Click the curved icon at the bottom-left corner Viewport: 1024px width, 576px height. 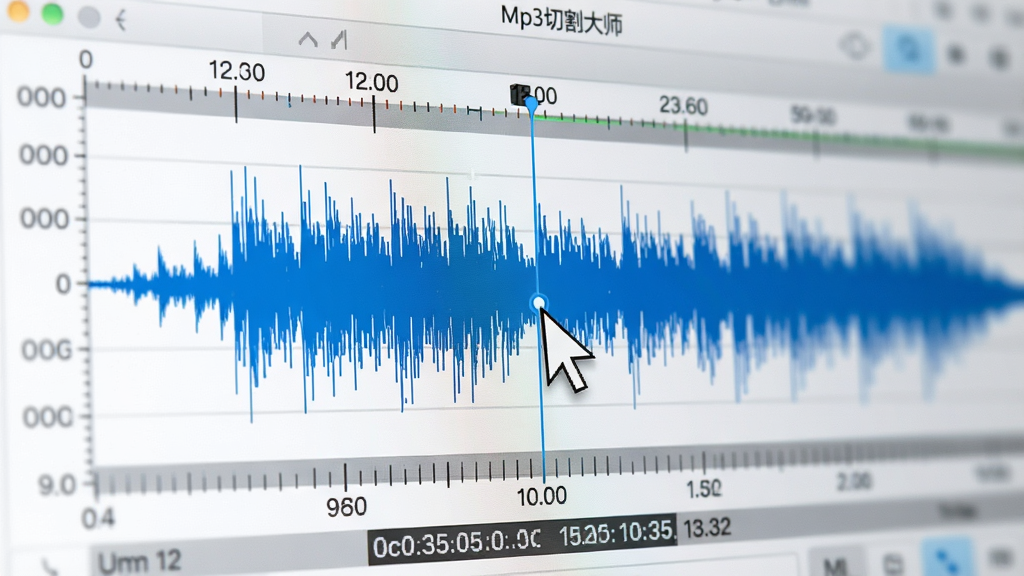49,566
